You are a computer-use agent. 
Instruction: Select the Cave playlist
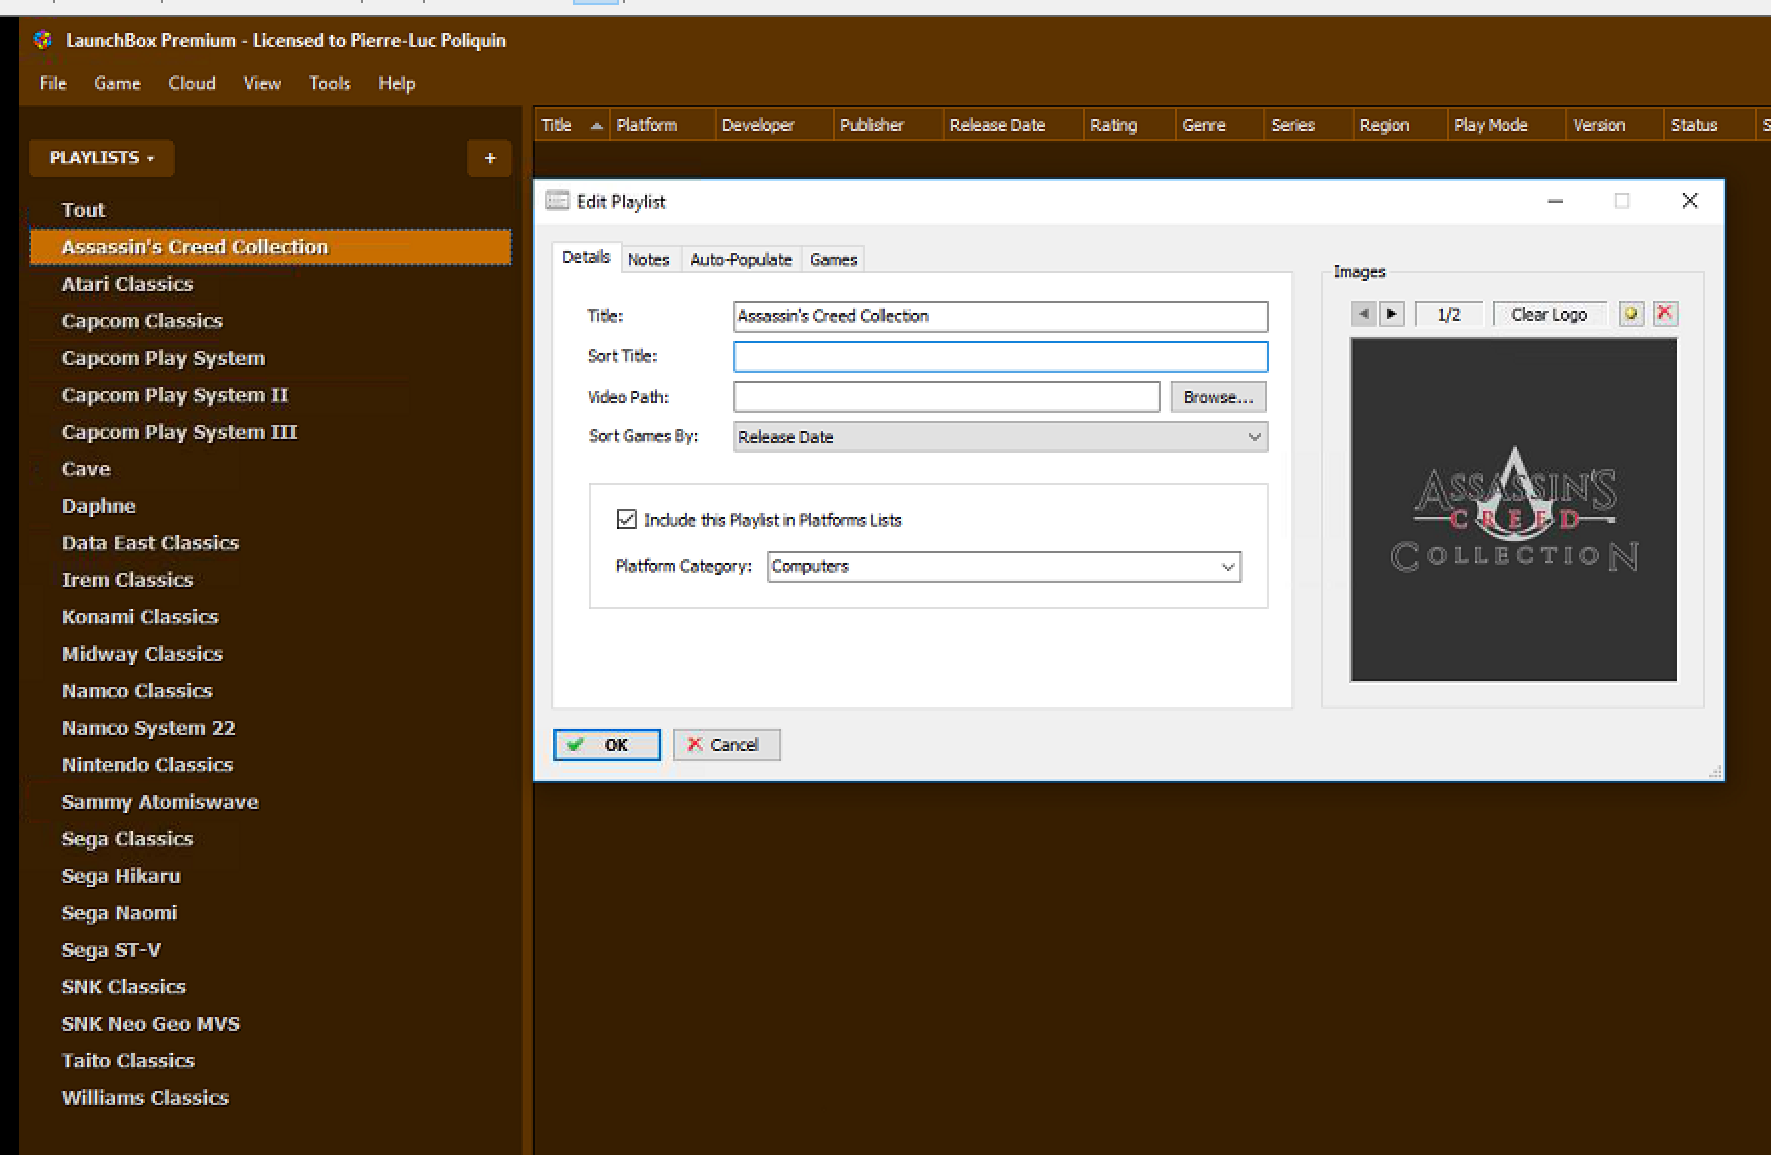tap(270, 469)
